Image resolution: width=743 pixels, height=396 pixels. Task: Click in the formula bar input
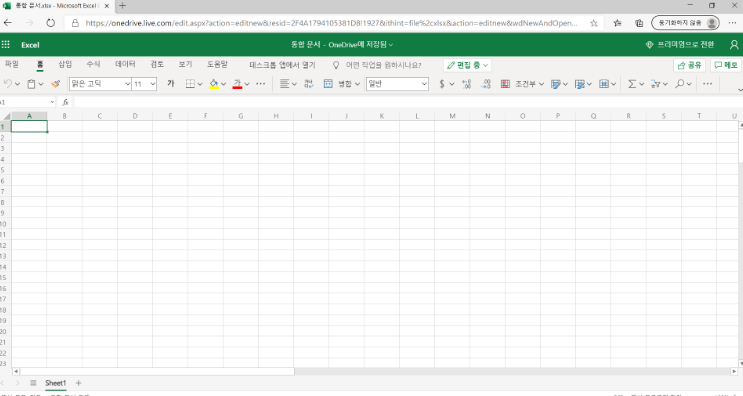pyautogui.click(x=408, y=102)
